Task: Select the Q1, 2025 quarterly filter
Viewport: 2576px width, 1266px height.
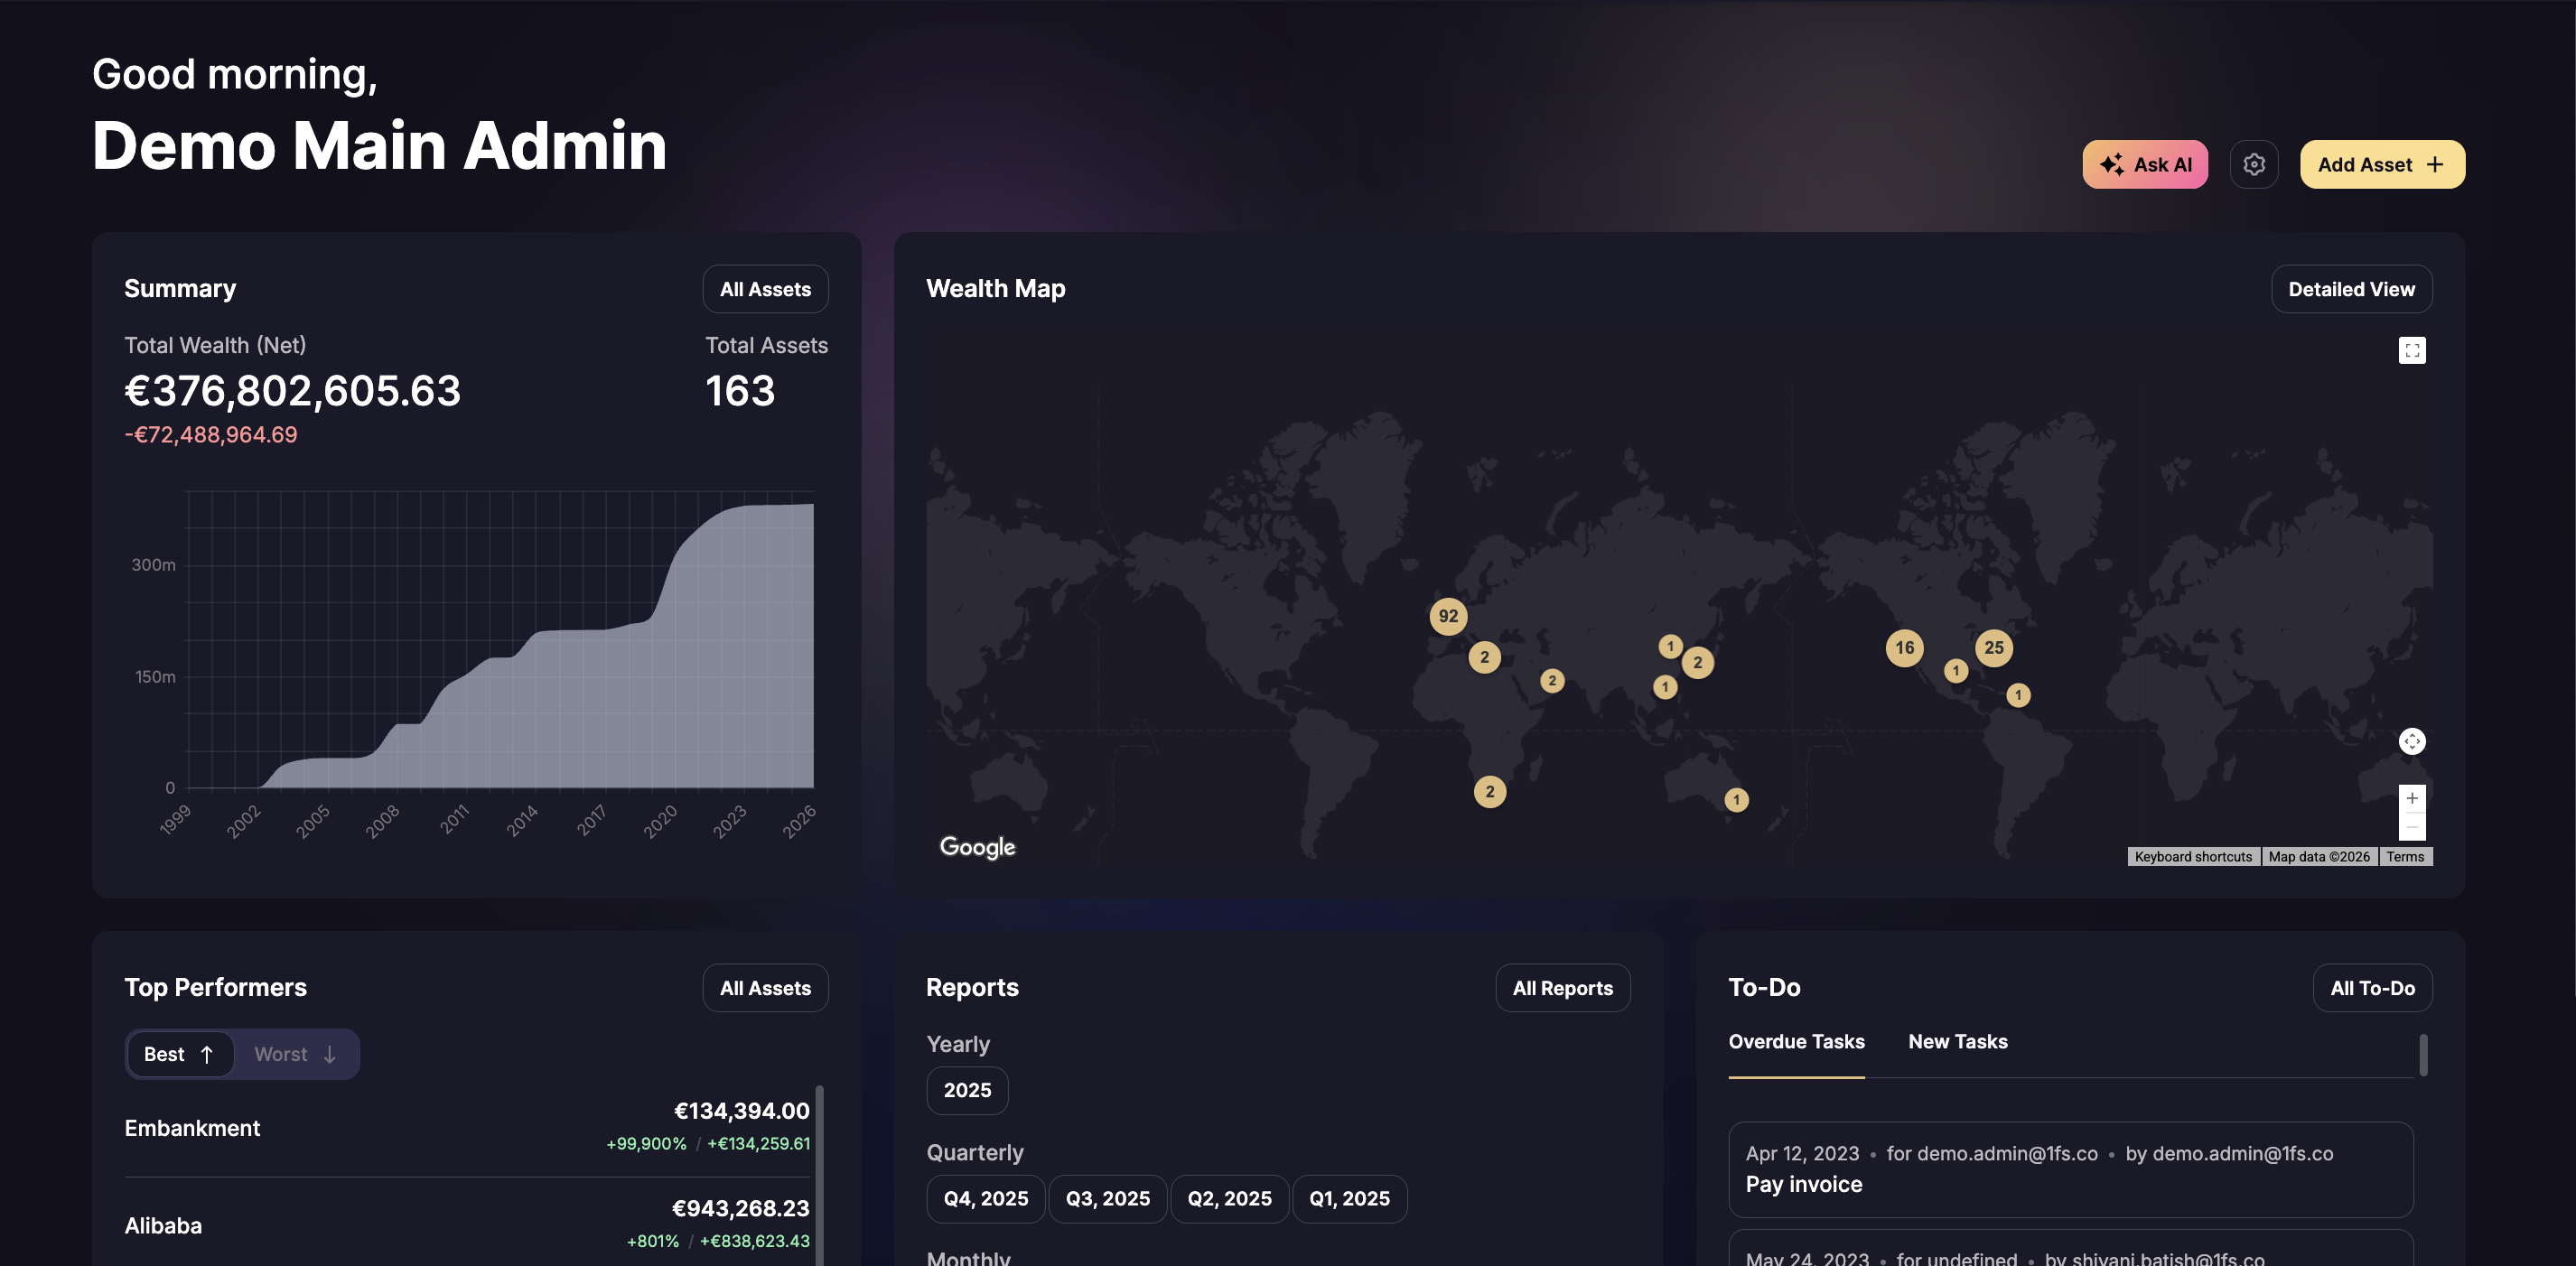Action: click(1350, 1198)
